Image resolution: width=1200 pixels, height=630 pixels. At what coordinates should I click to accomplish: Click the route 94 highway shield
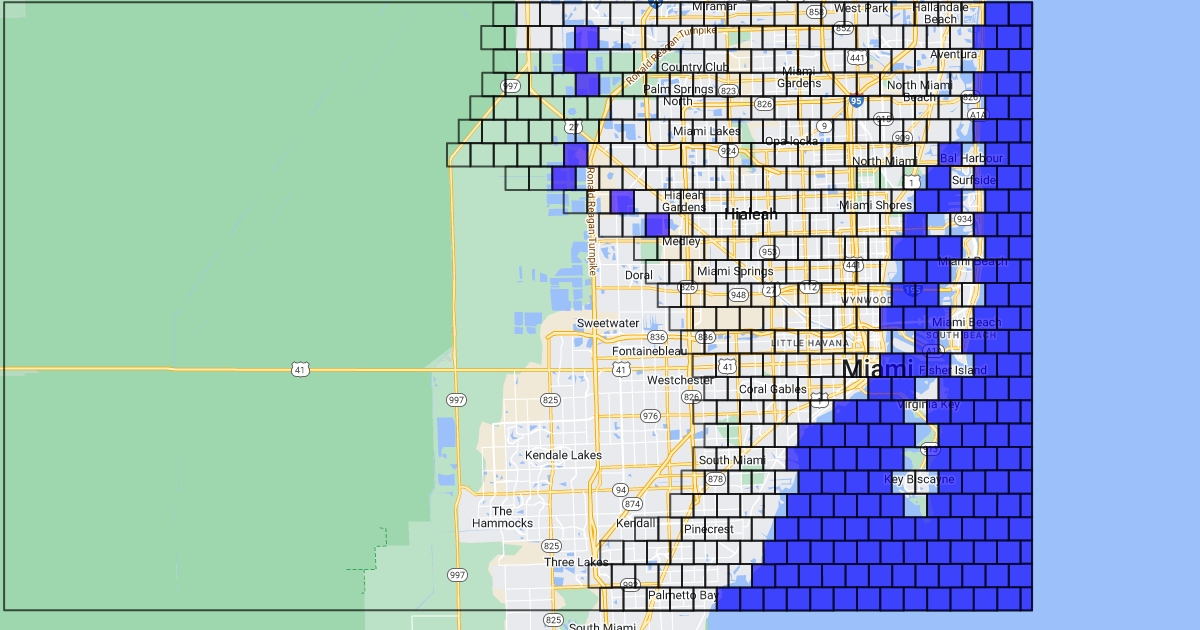click(x=621, y=490)
